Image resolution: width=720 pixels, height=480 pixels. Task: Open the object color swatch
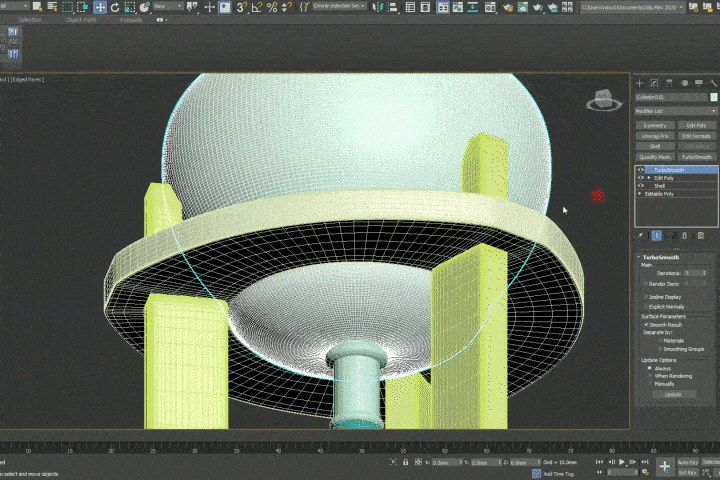point(714,97)
